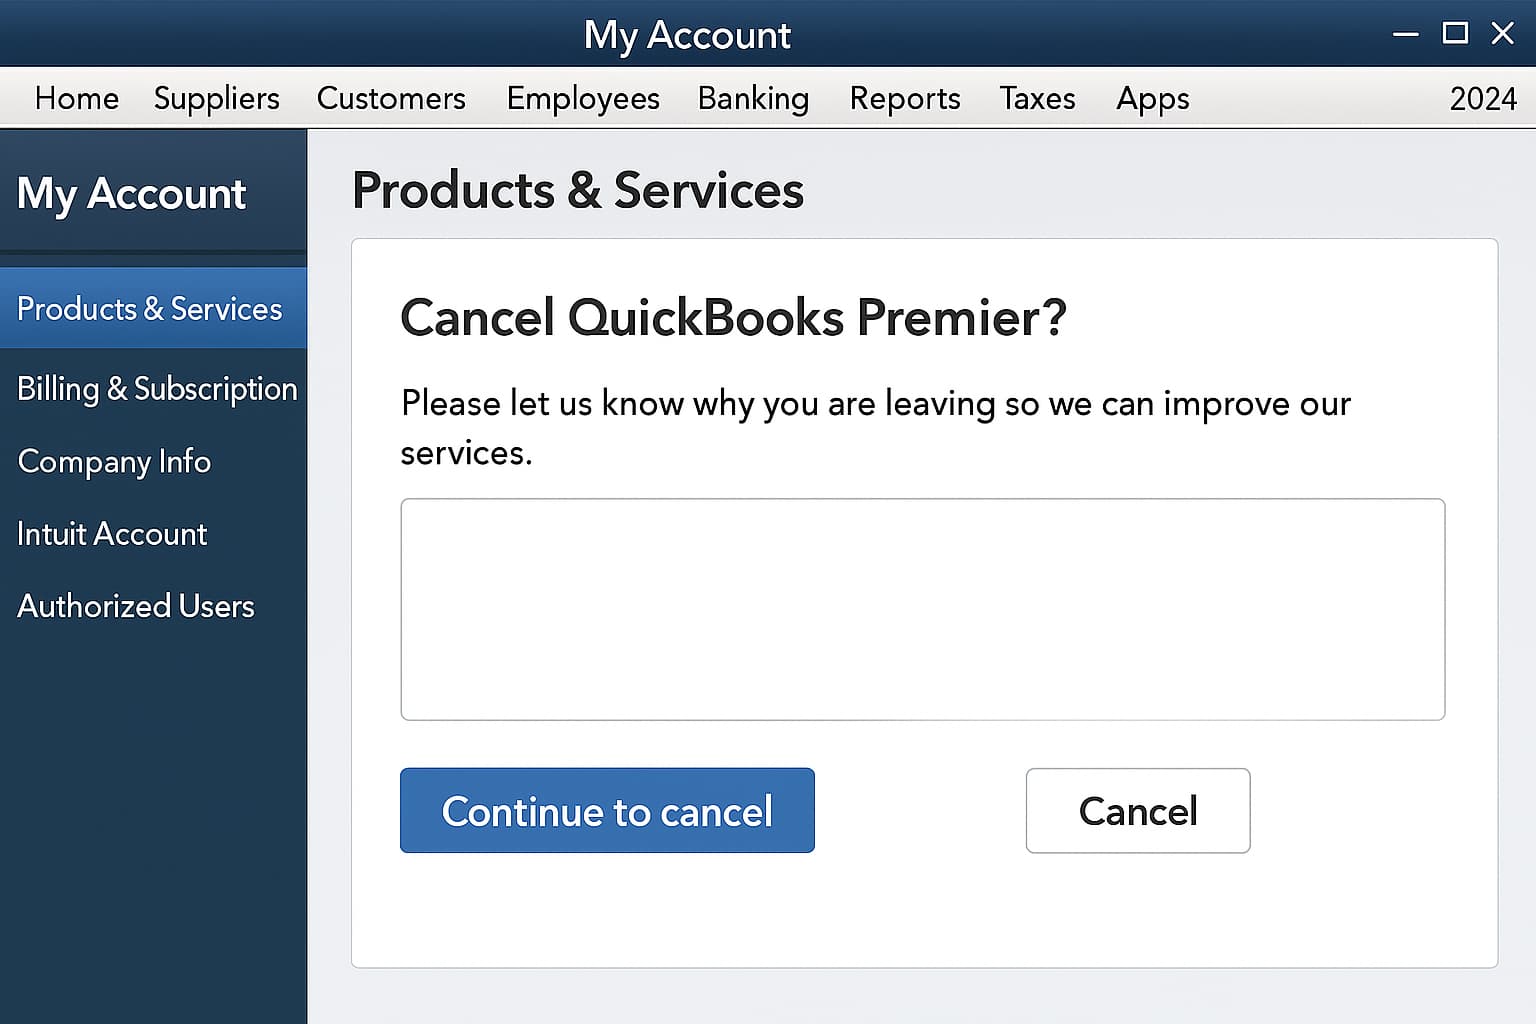This screenshot has height=1024, width=1536.
Task: Open the Suppliers menu
Action: tap(217, 98)
